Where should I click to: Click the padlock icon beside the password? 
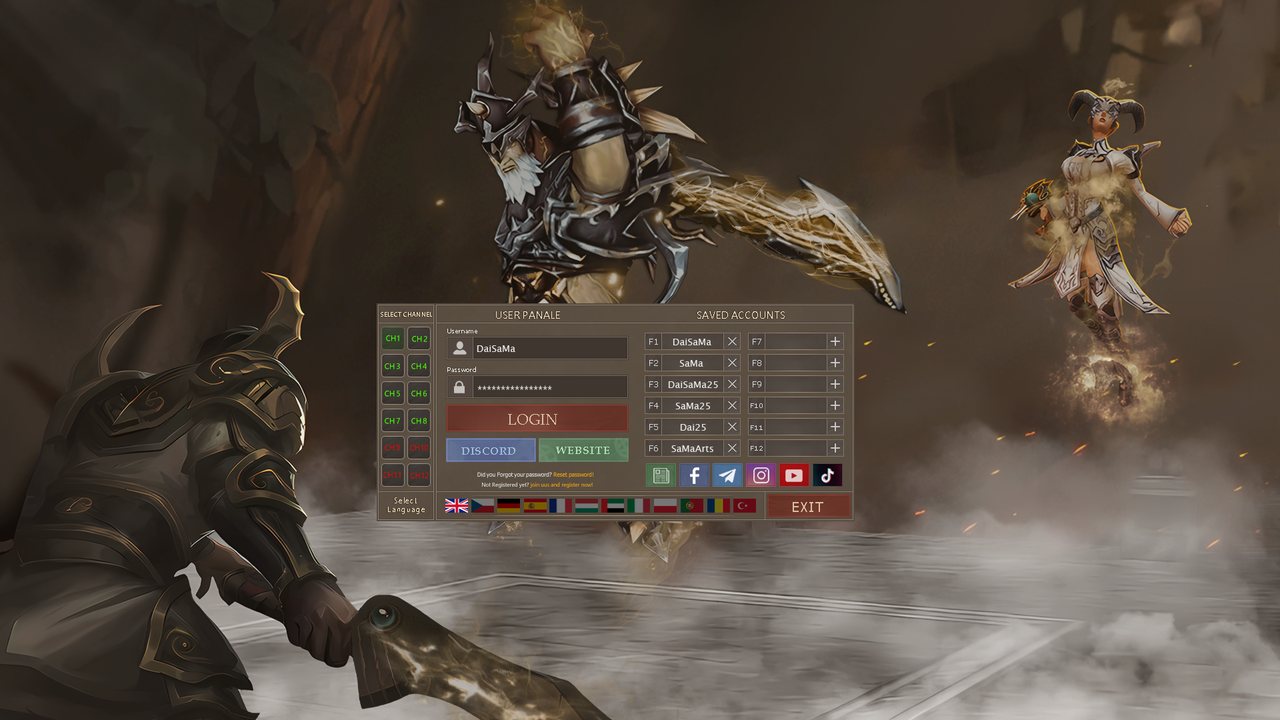458,386
